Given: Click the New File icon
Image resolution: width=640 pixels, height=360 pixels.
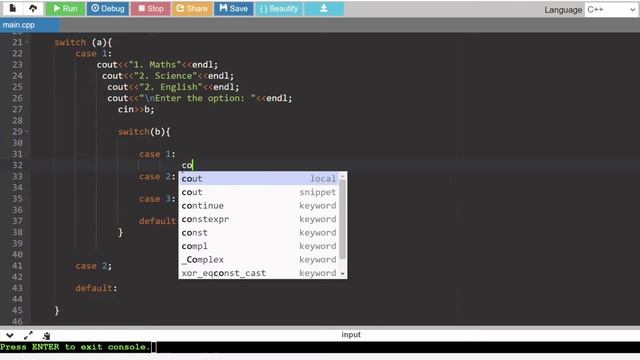Looking at the screenshot, I should (13, 8).
